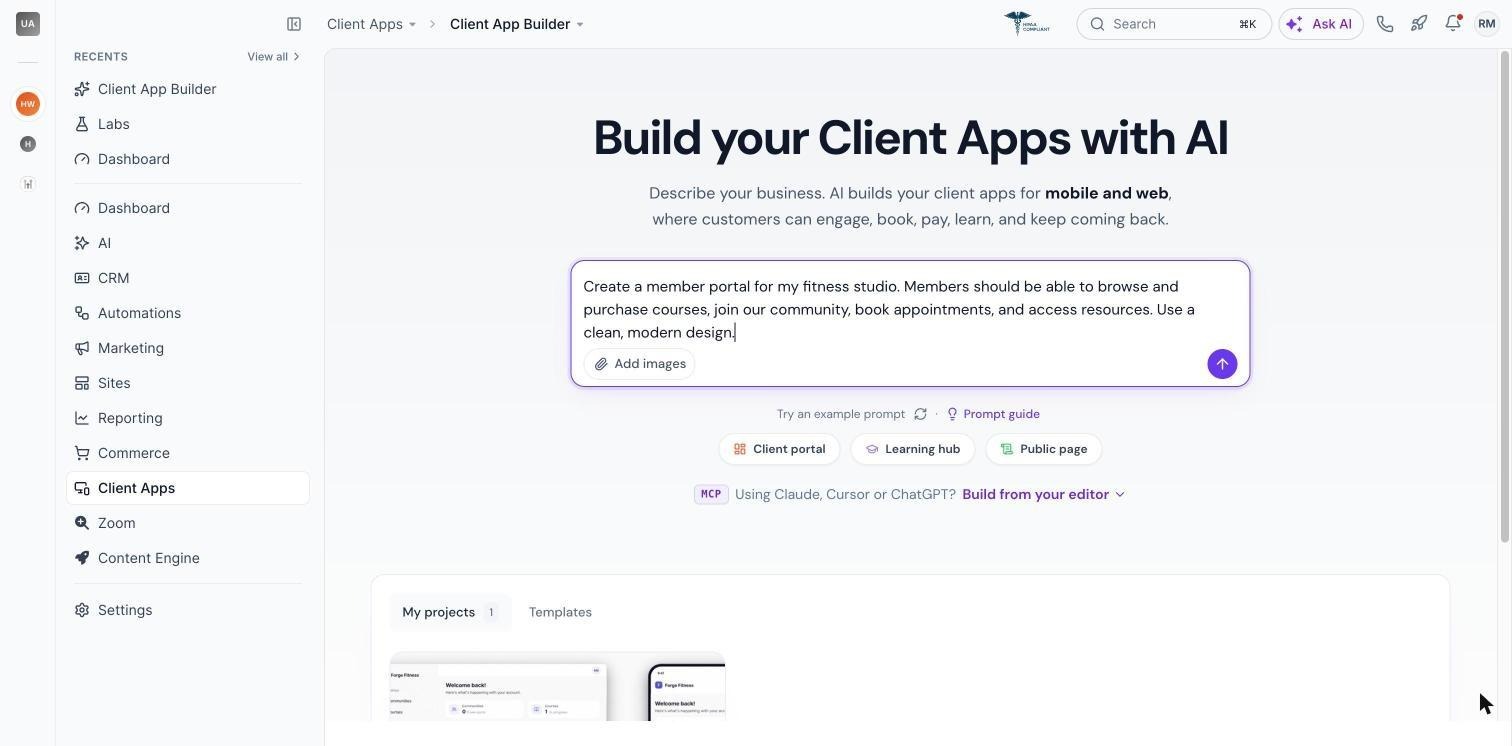Image resolution: width=1512 pixels, height=746 pixels.
Task: Click the page vertical scrollbar
Action: tap(1504, 297)
